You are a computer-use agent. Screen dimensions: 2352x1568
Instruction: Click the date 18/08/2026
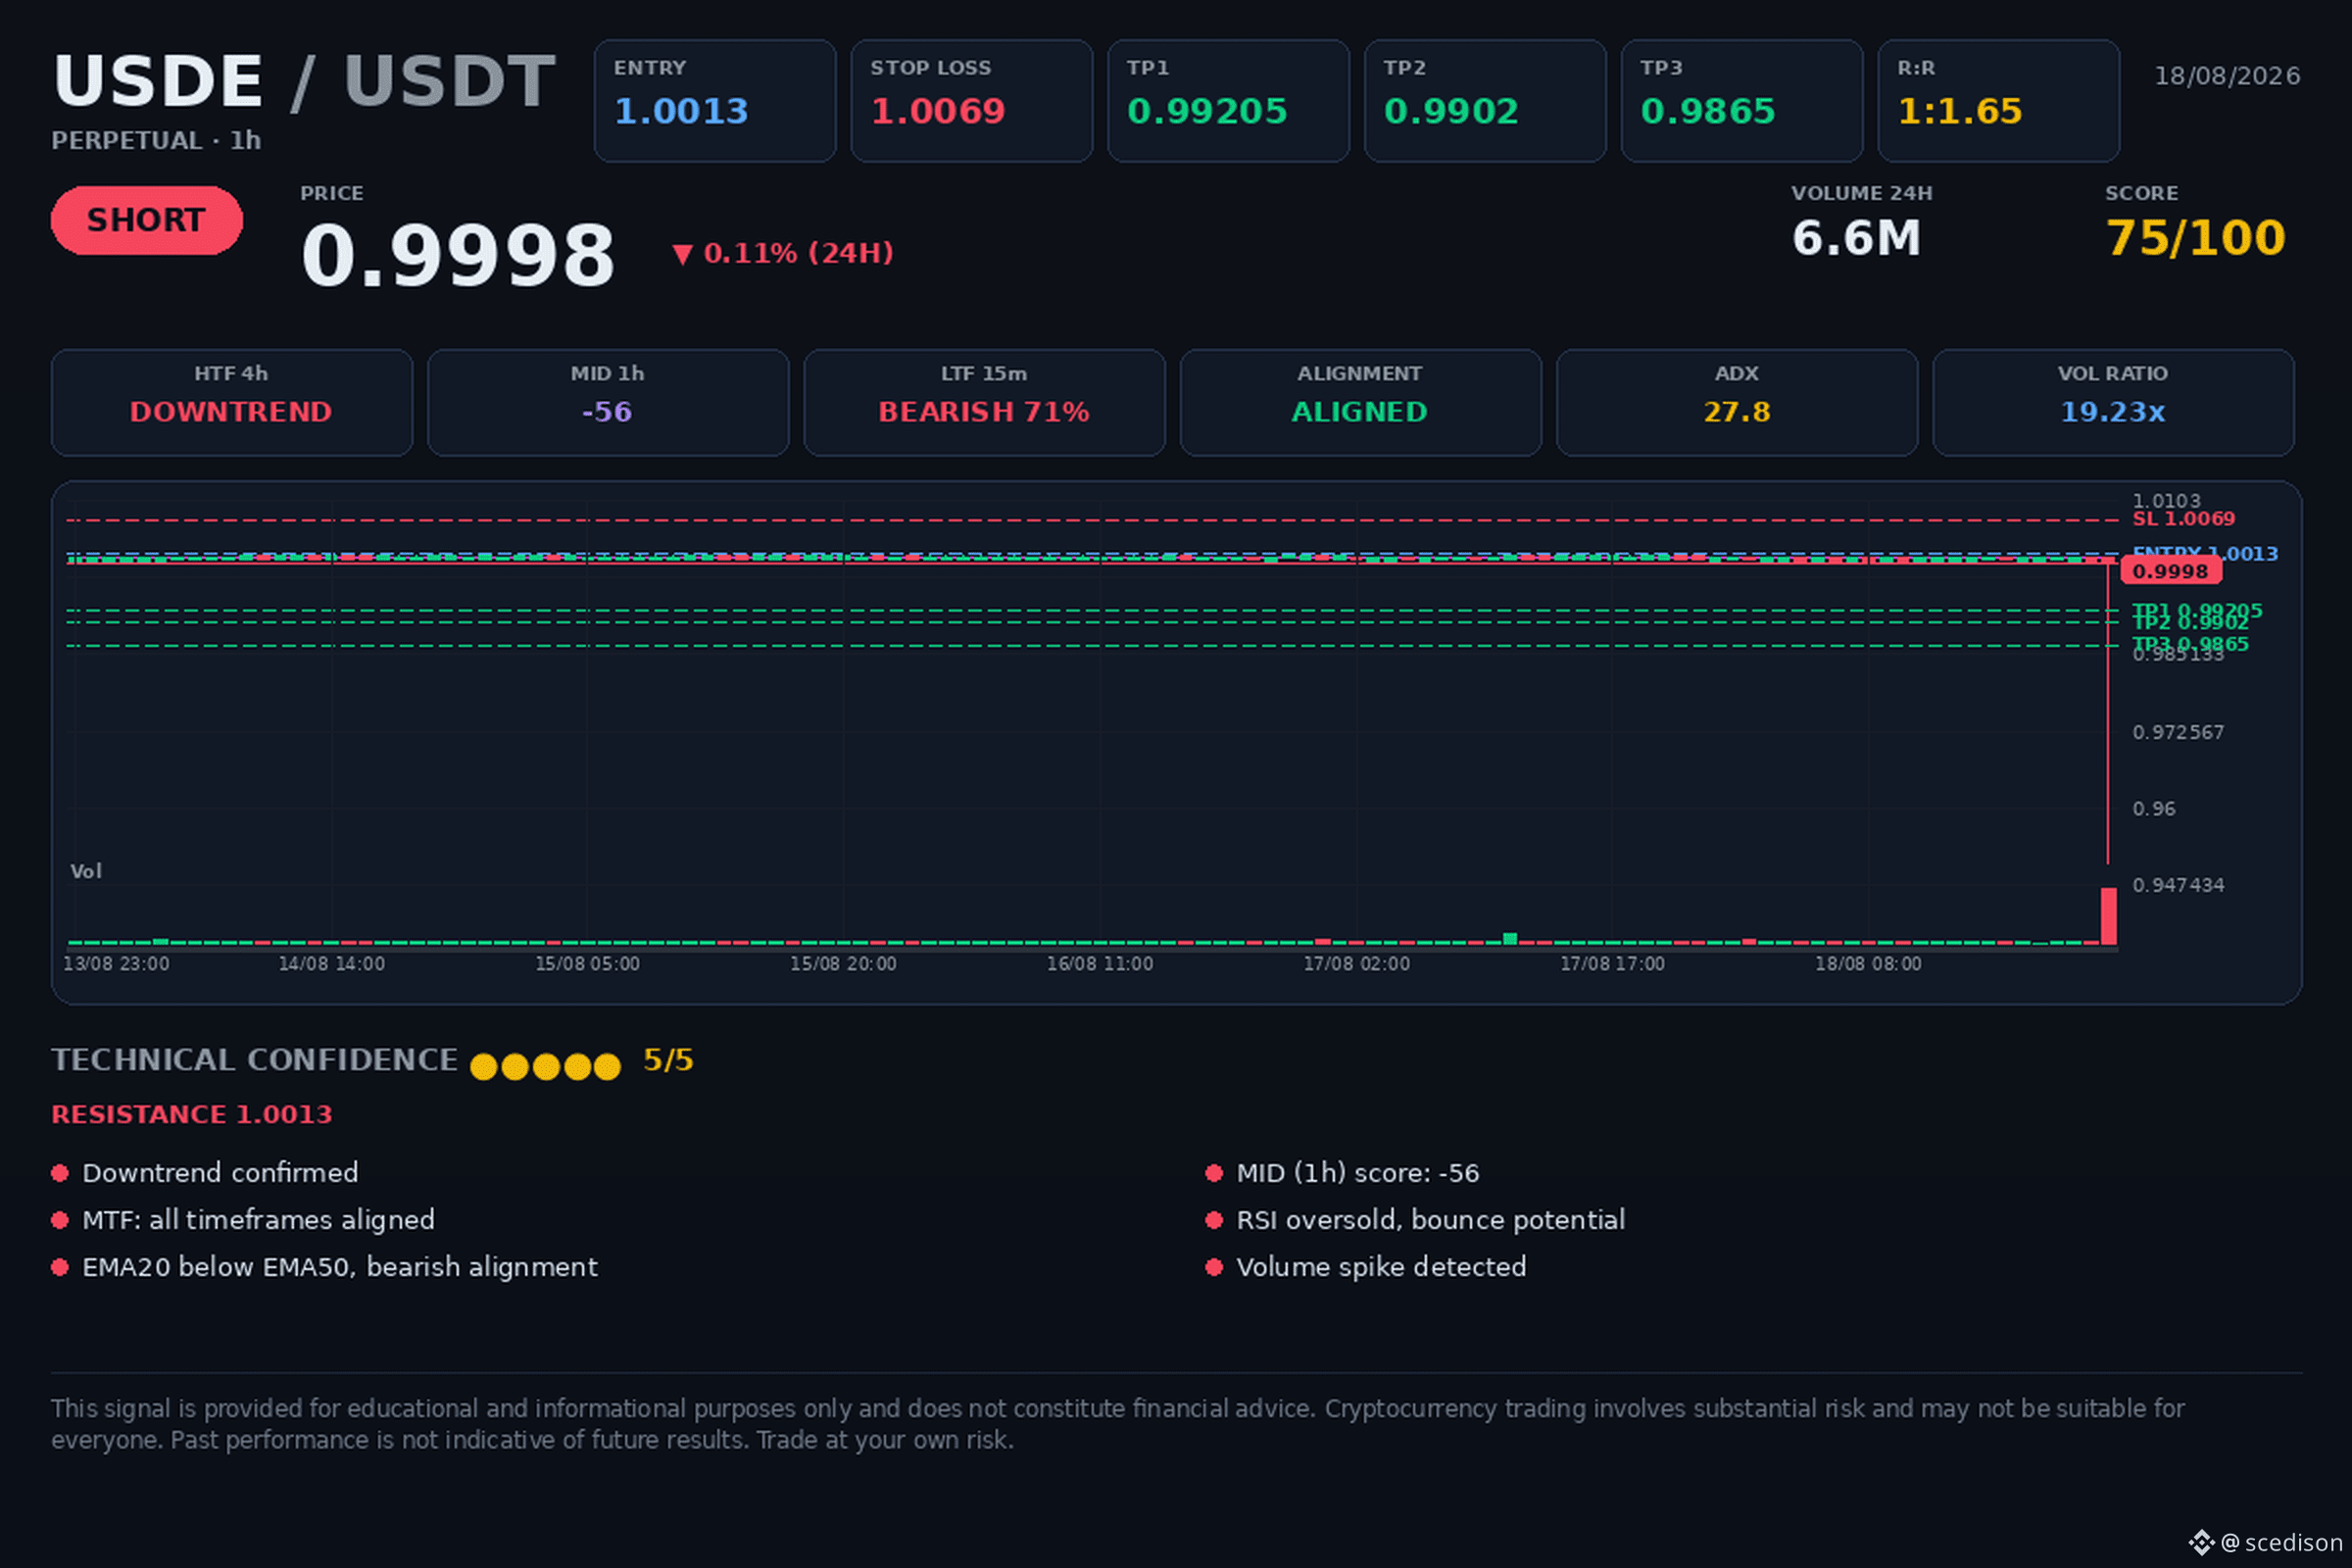coord(2227,76)
